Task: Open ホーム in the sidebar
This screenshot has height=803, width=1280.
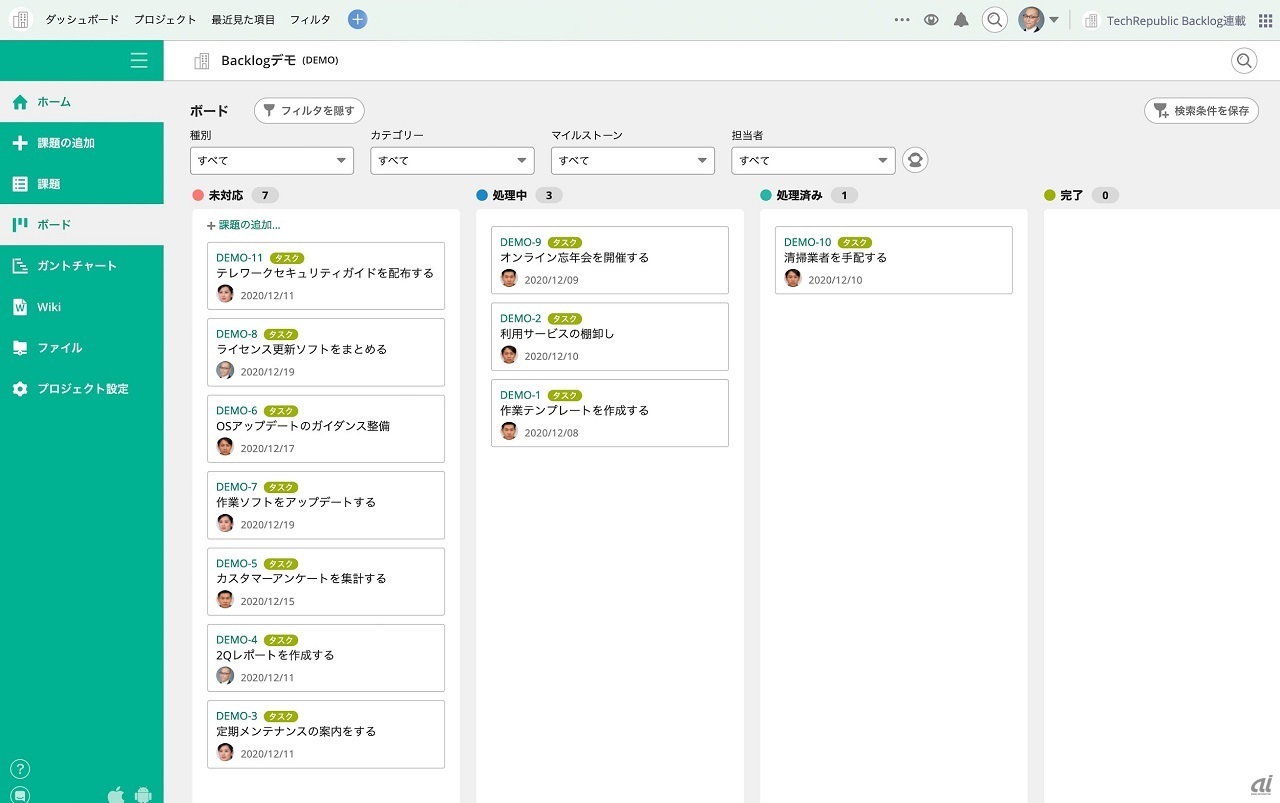Action: point(82,102)
